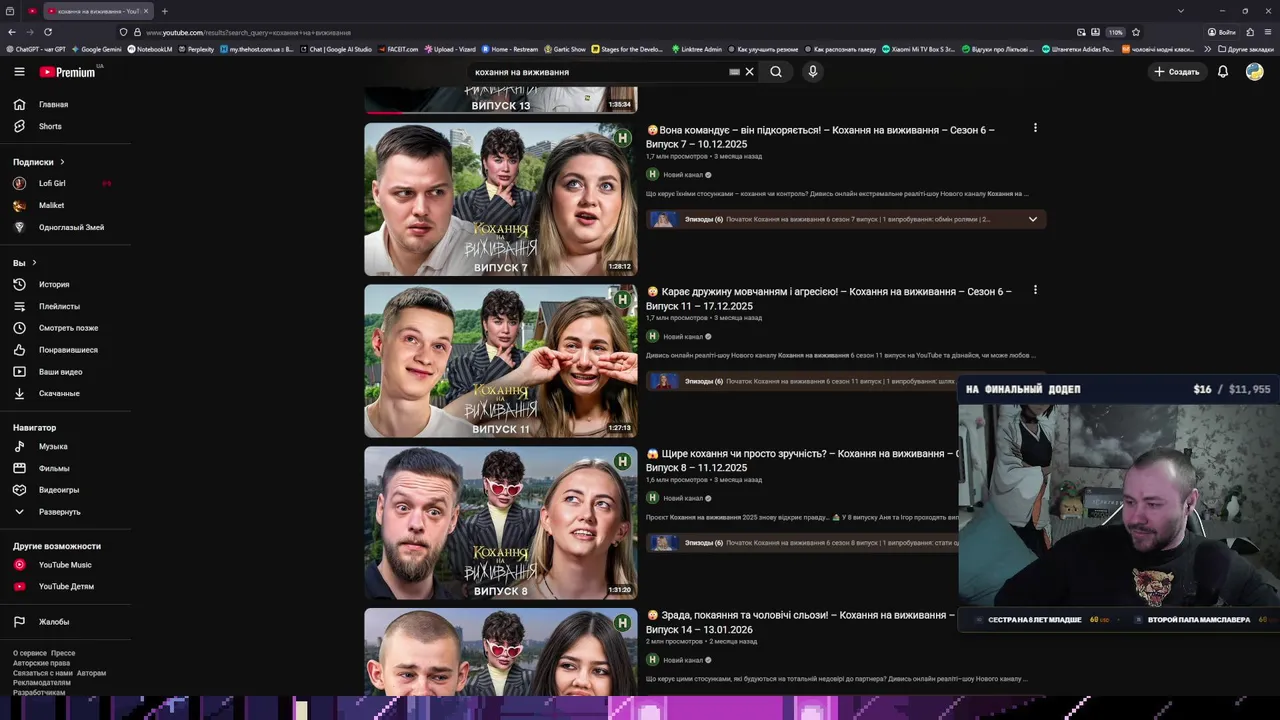Open the Випуск 13 thumbnail at top

point(501,99)
